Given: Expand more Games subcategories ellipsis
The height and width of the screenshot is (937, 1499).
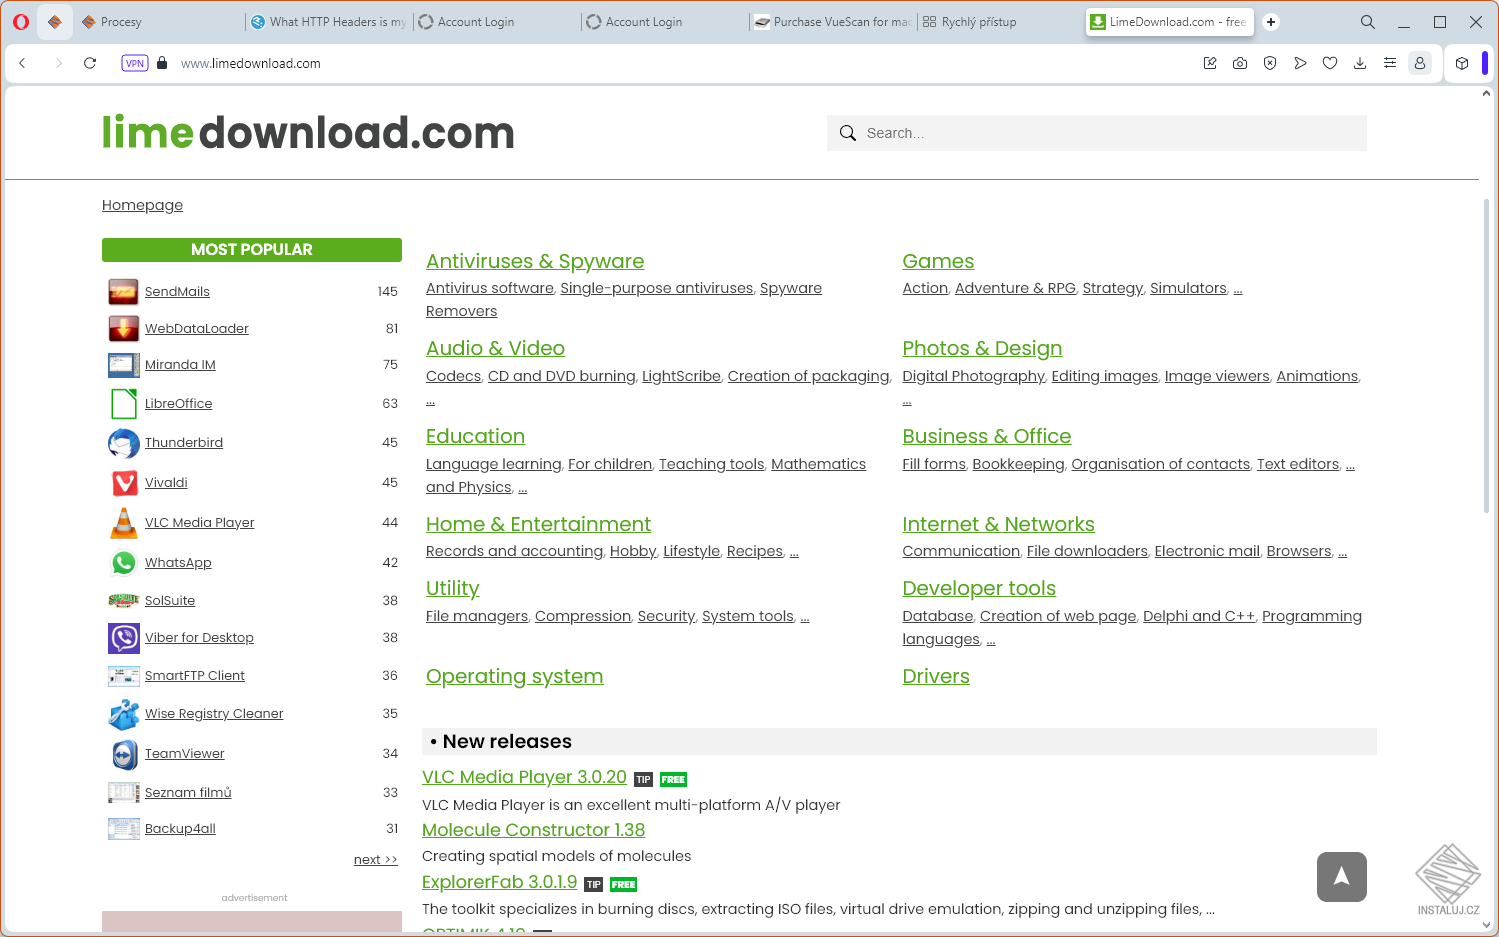Looking at the screenshot, I should [x=1238, y=289].
